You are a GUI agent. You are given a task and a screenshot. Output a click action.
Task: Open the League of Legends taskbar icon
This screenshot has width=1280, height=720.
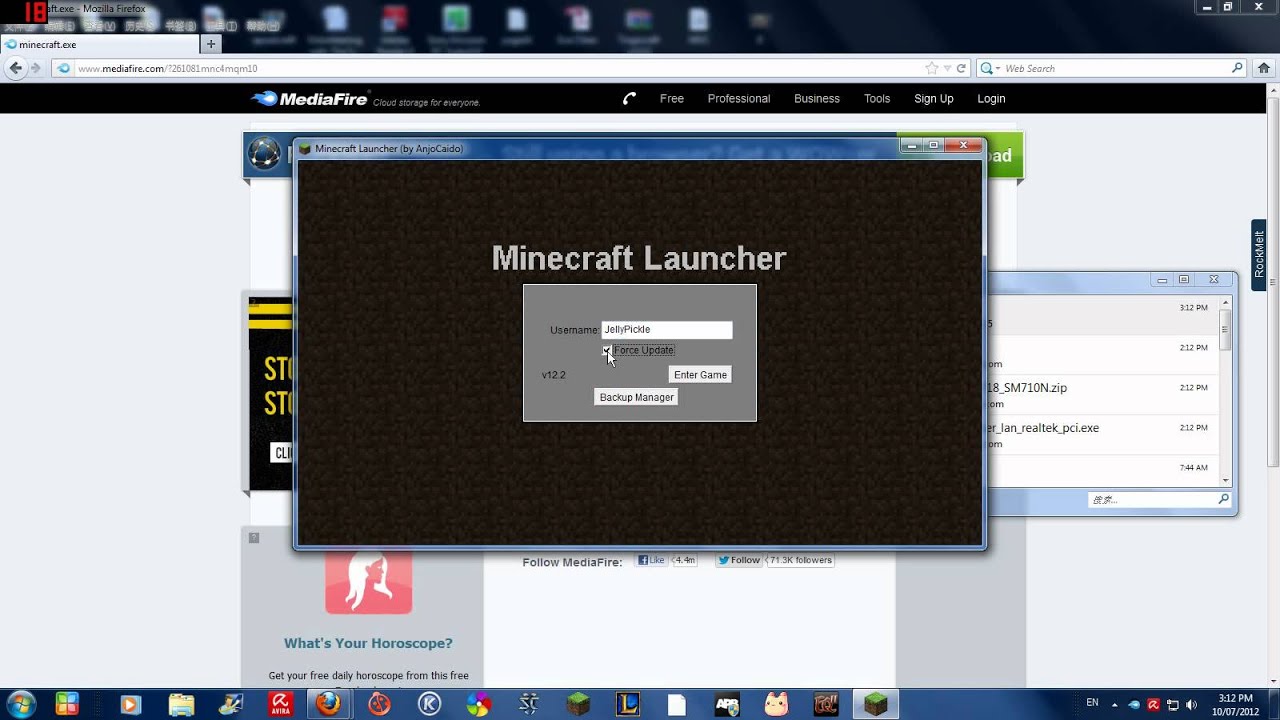point(628,704)
